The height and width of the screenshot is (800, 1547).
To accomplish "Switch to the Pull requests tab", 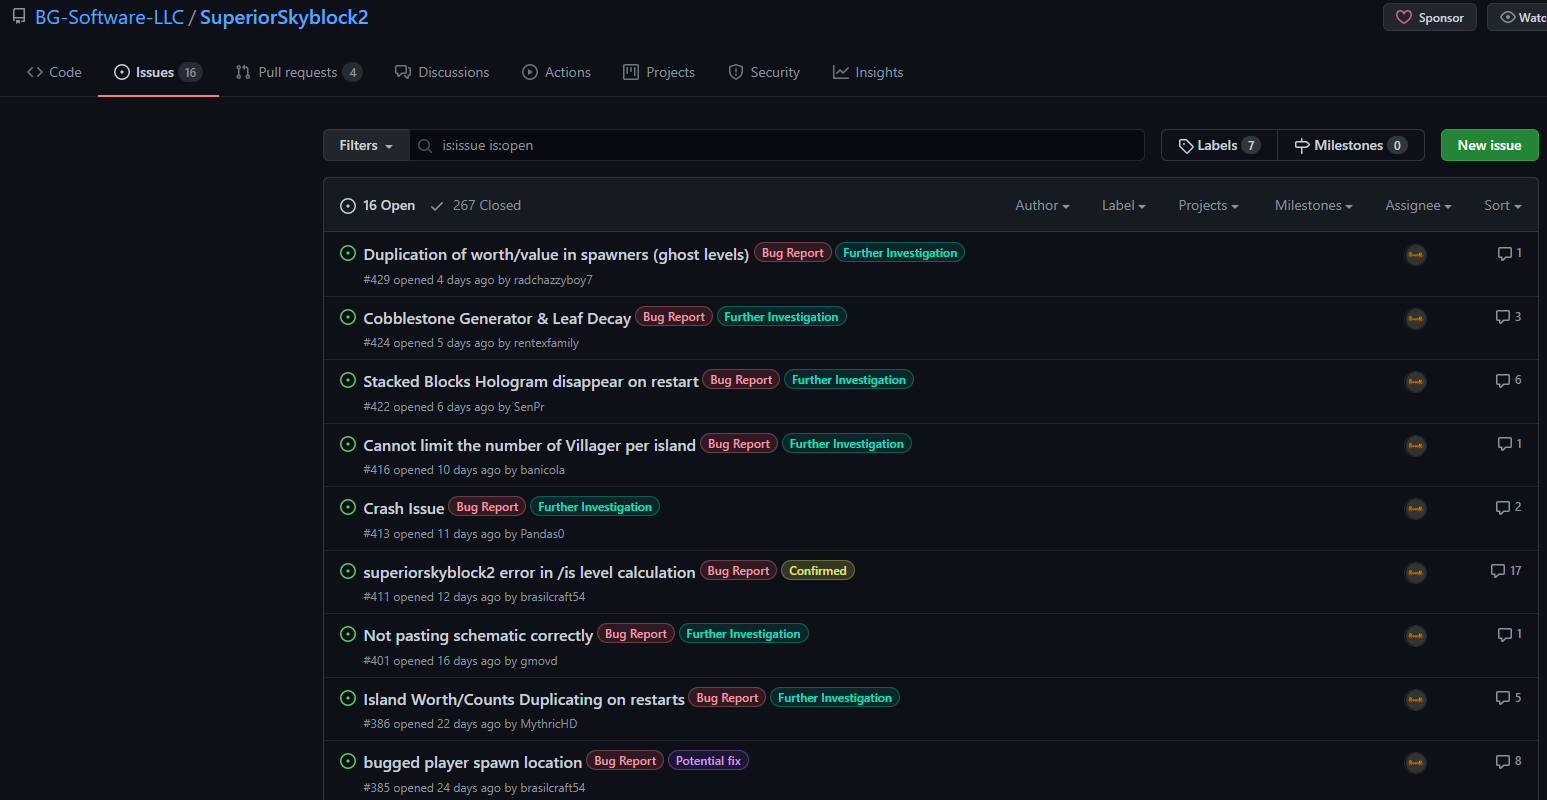I will click(x=298, y=73).
